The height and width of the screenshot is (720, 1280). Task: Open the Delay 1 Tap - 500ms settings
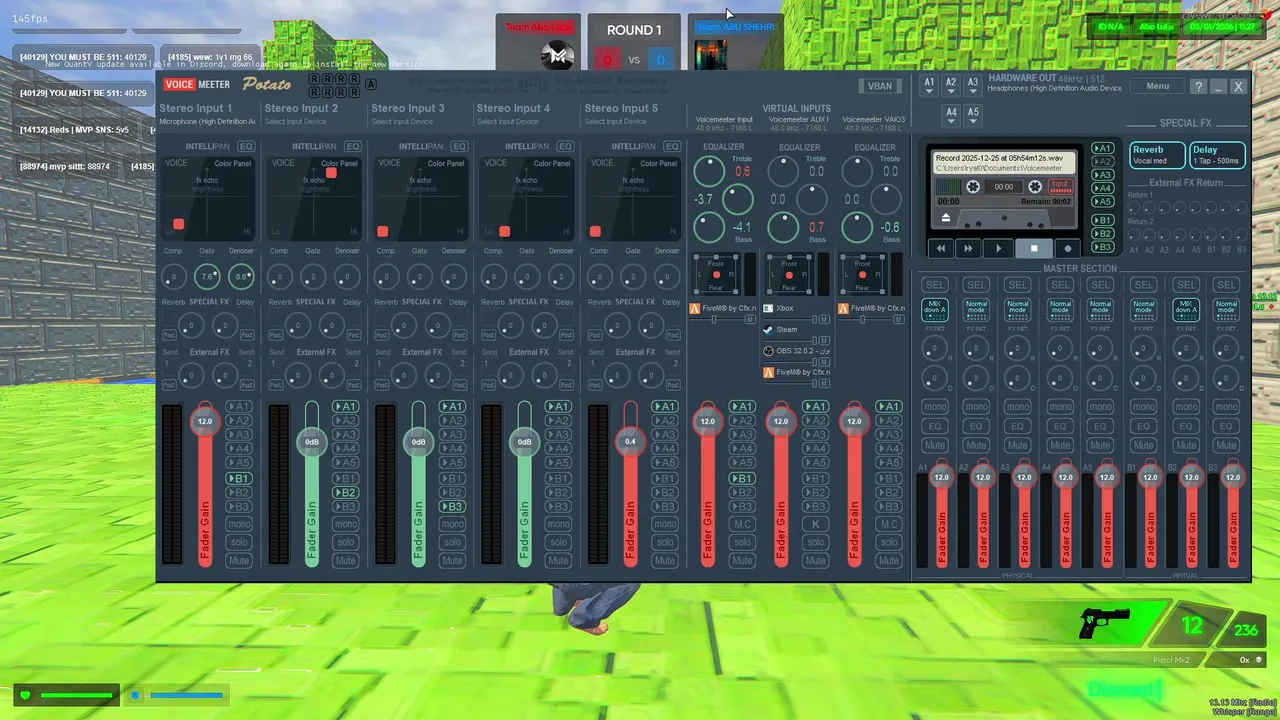(1217, 155)
